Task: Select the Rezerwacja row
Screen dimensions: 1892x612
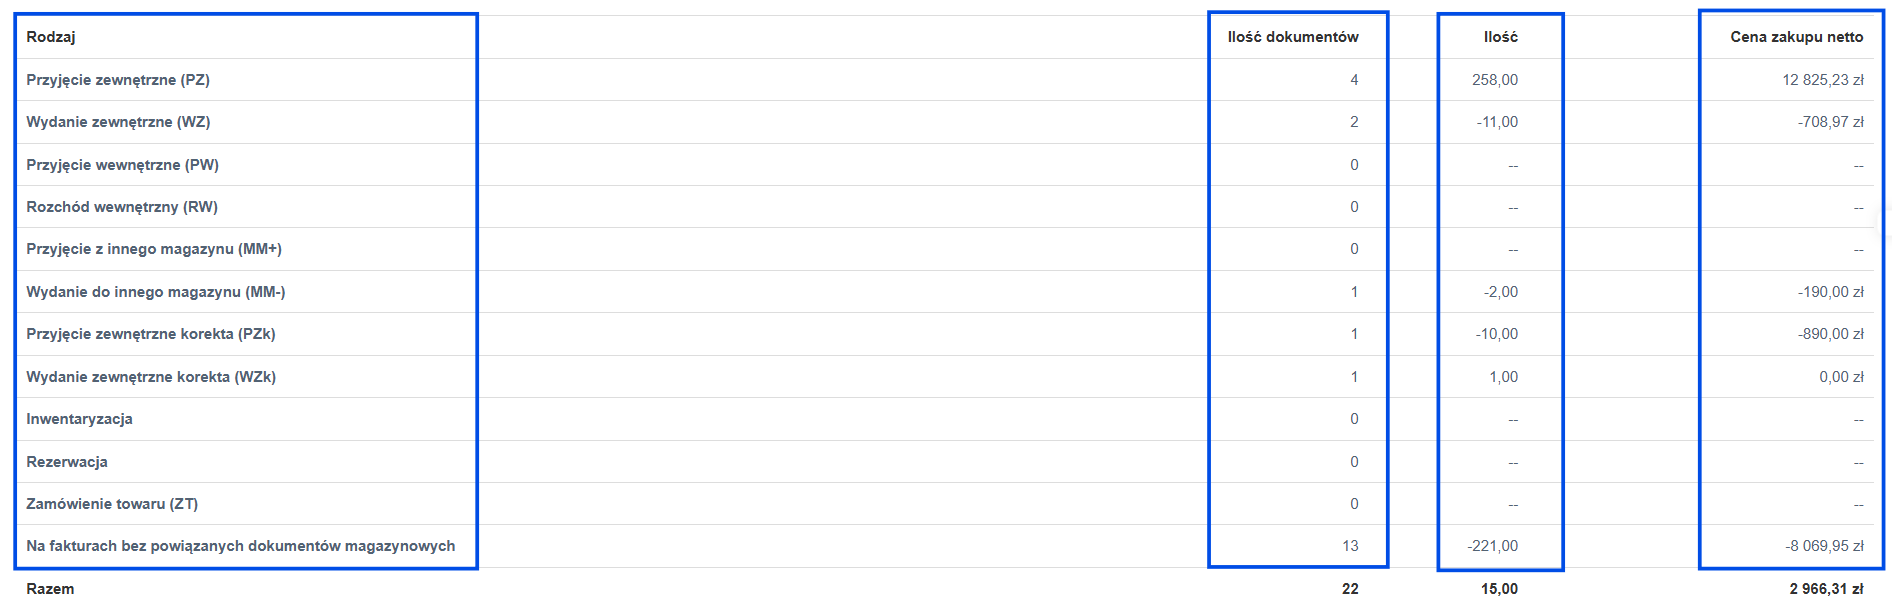Action: click(x=945, y=462)
